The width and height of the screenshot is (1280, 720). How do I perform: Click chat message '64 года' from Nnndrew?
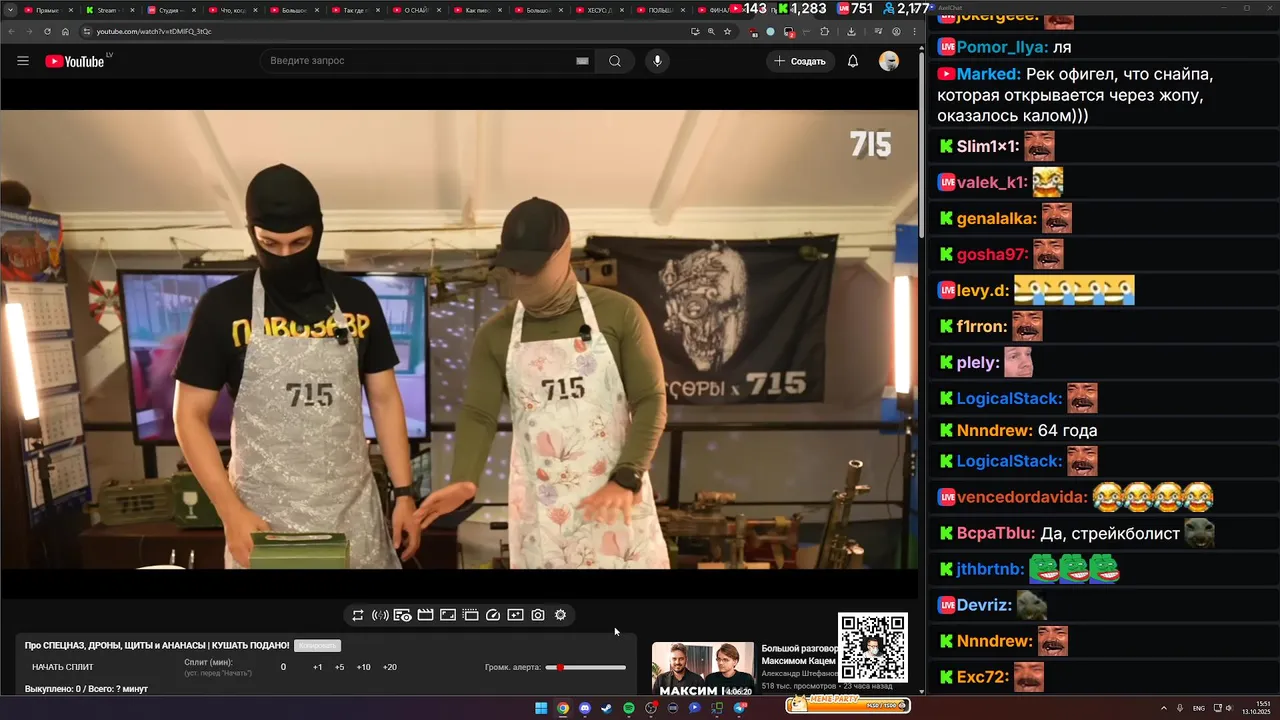pyautogui.click(x=1067, y=431)
